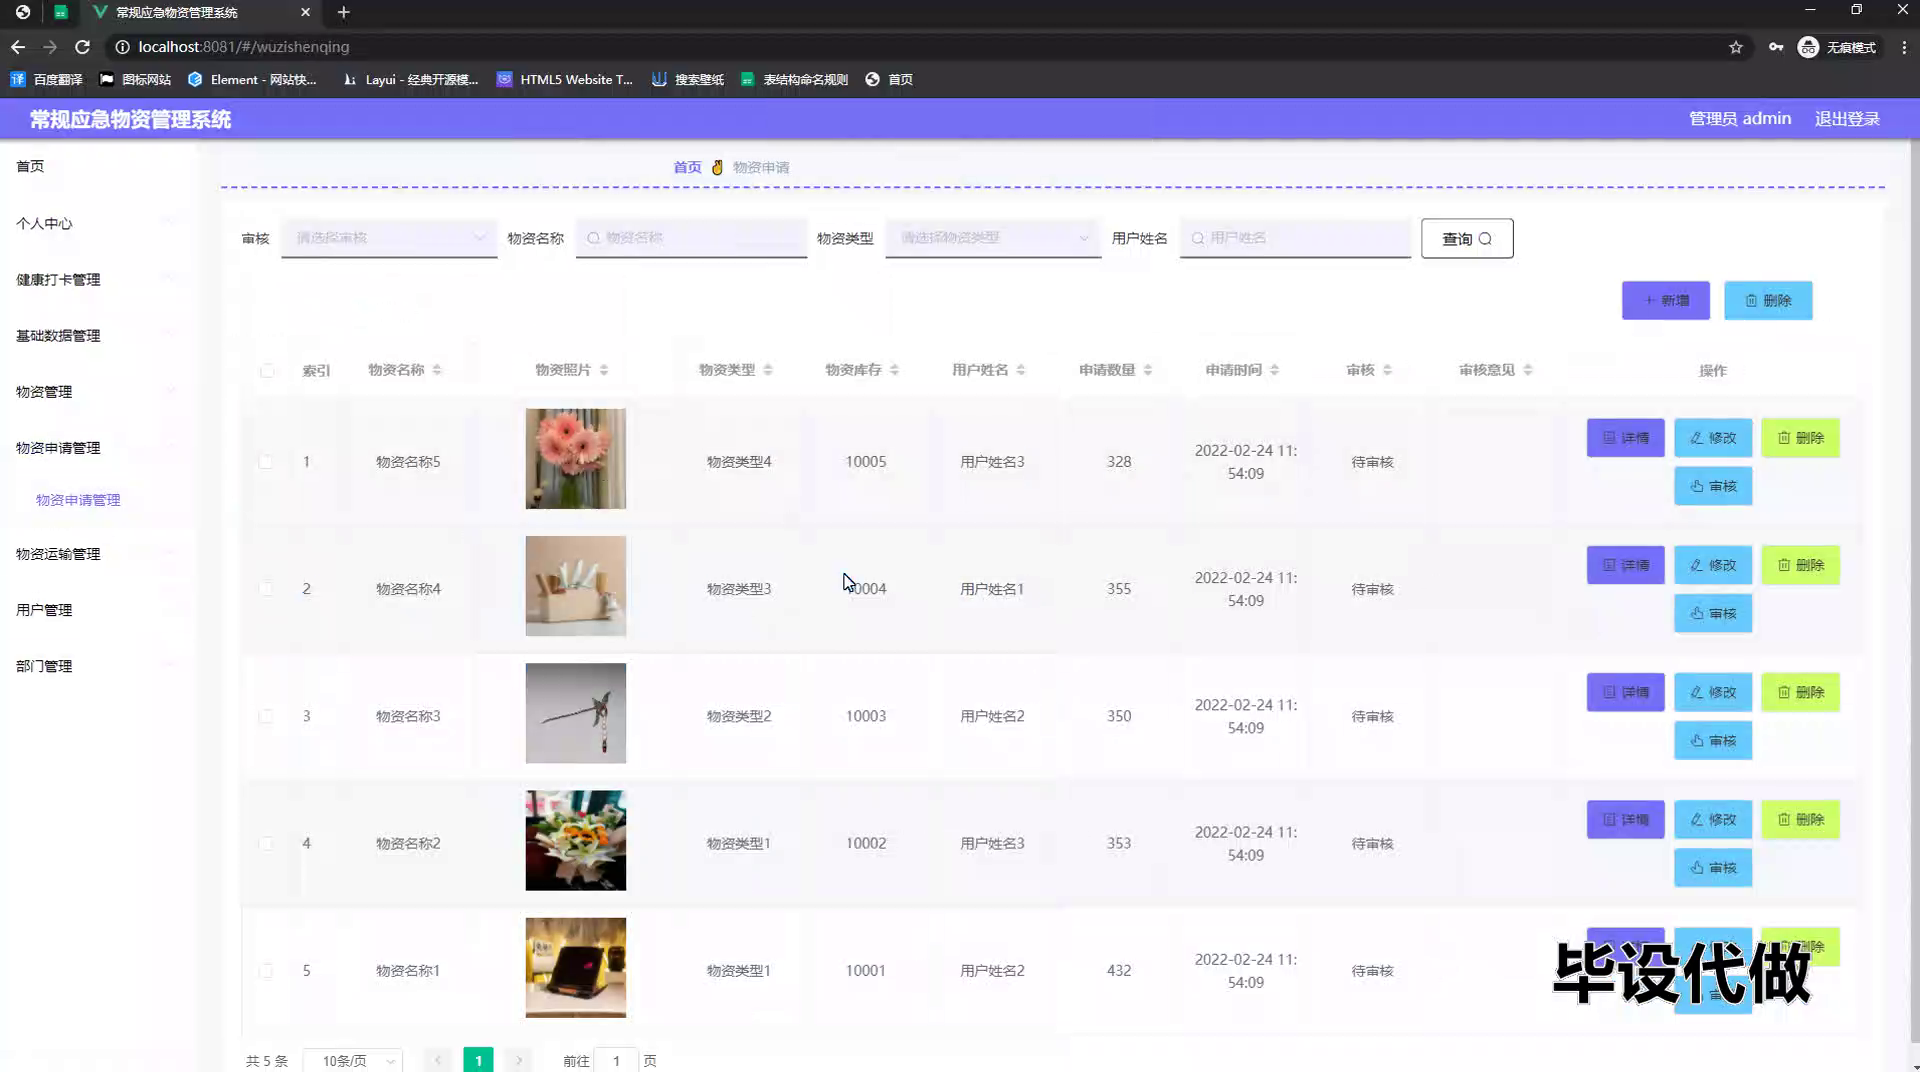Click the 查询 search button
1920x1072 pixels.
pos(1467,238)
